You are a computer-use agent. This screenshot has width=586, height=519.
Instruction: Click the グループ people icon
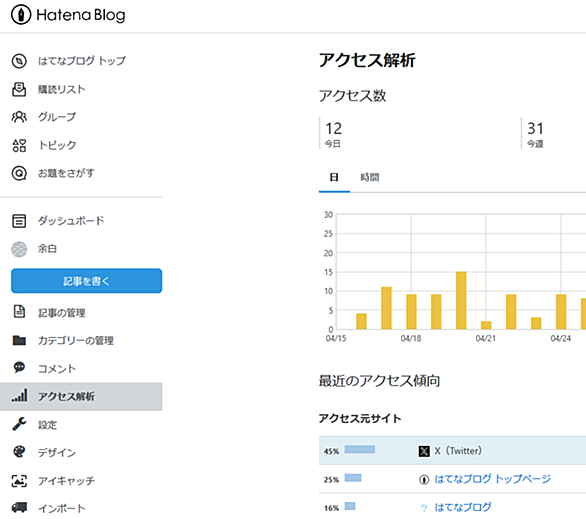19,117
